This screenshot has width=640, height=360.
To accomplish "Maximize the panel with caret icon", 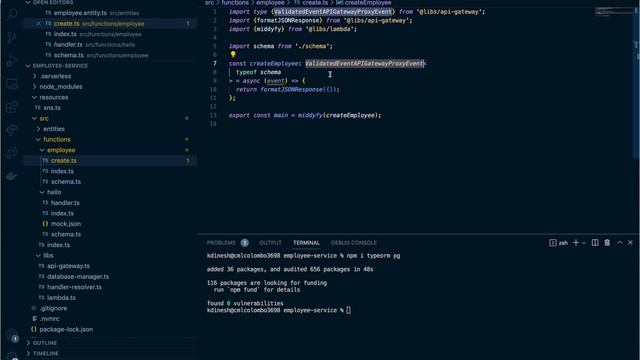I will [620, 242].
